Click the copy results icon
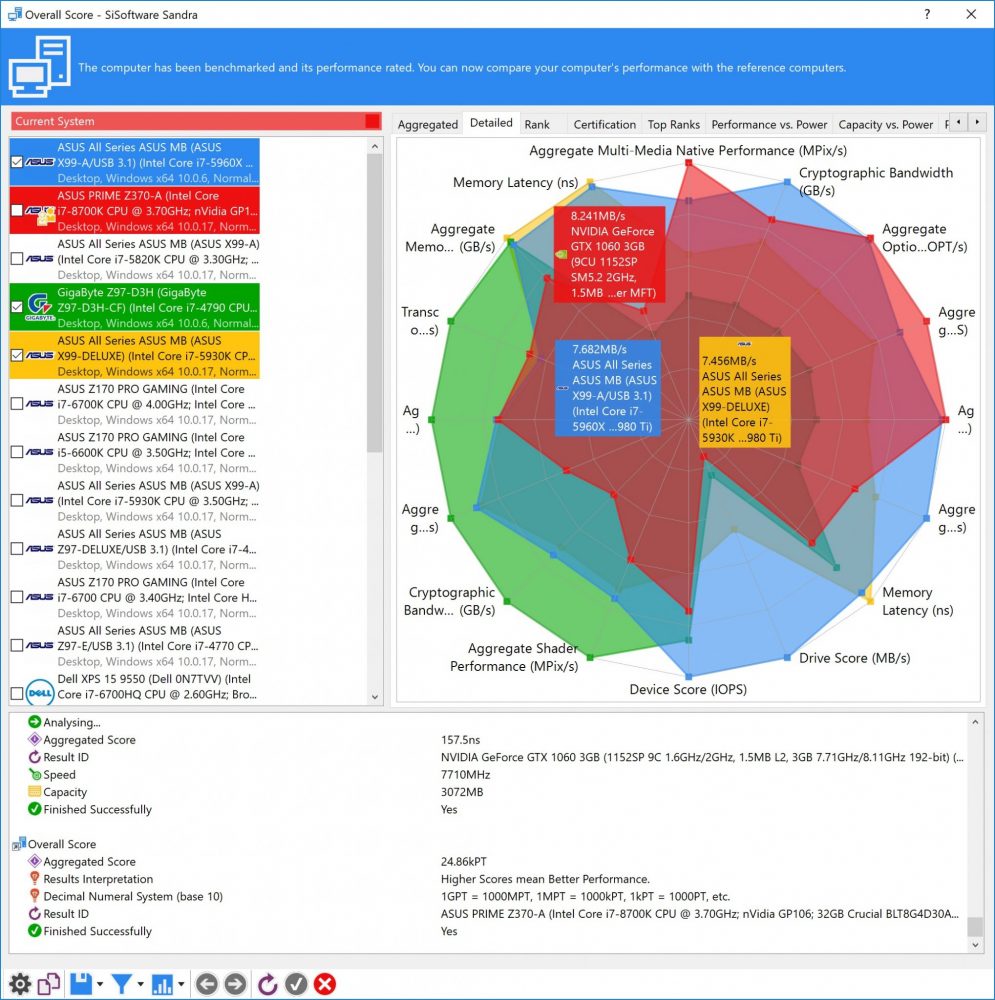This screenshot has width=995, height=1000. point(49,984)
